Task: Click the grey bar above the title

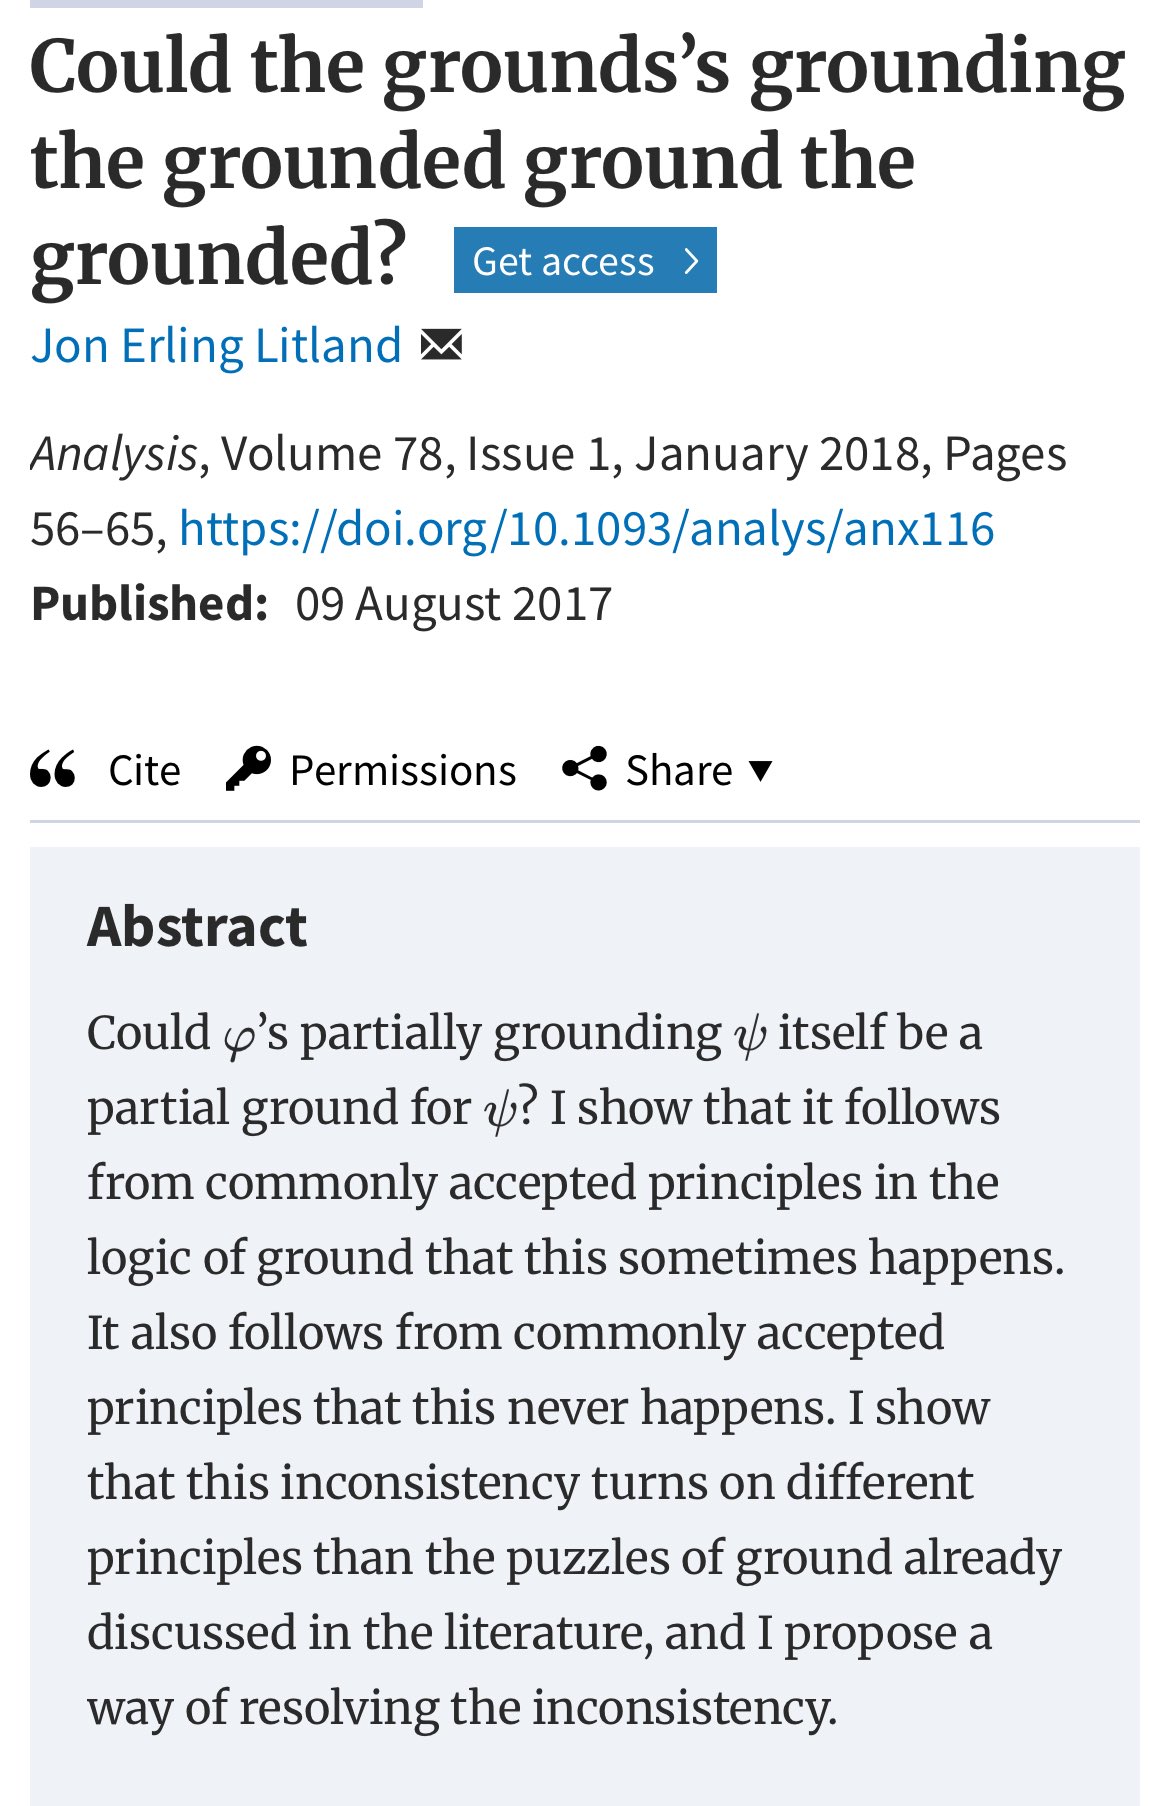Action: click(226, 3)
